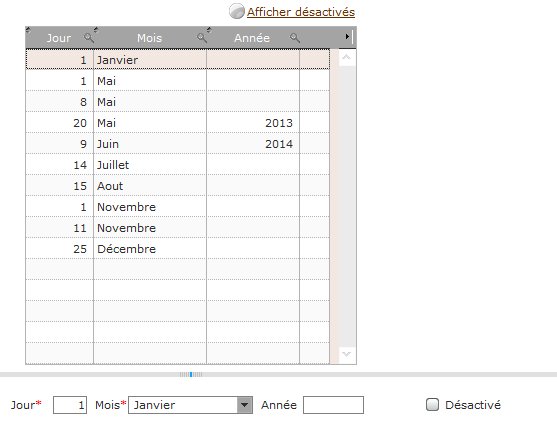Viewport: 557px width, 428px height.
Task: Open the Afficher désactivés link
Action: click(x=301, y=12)
